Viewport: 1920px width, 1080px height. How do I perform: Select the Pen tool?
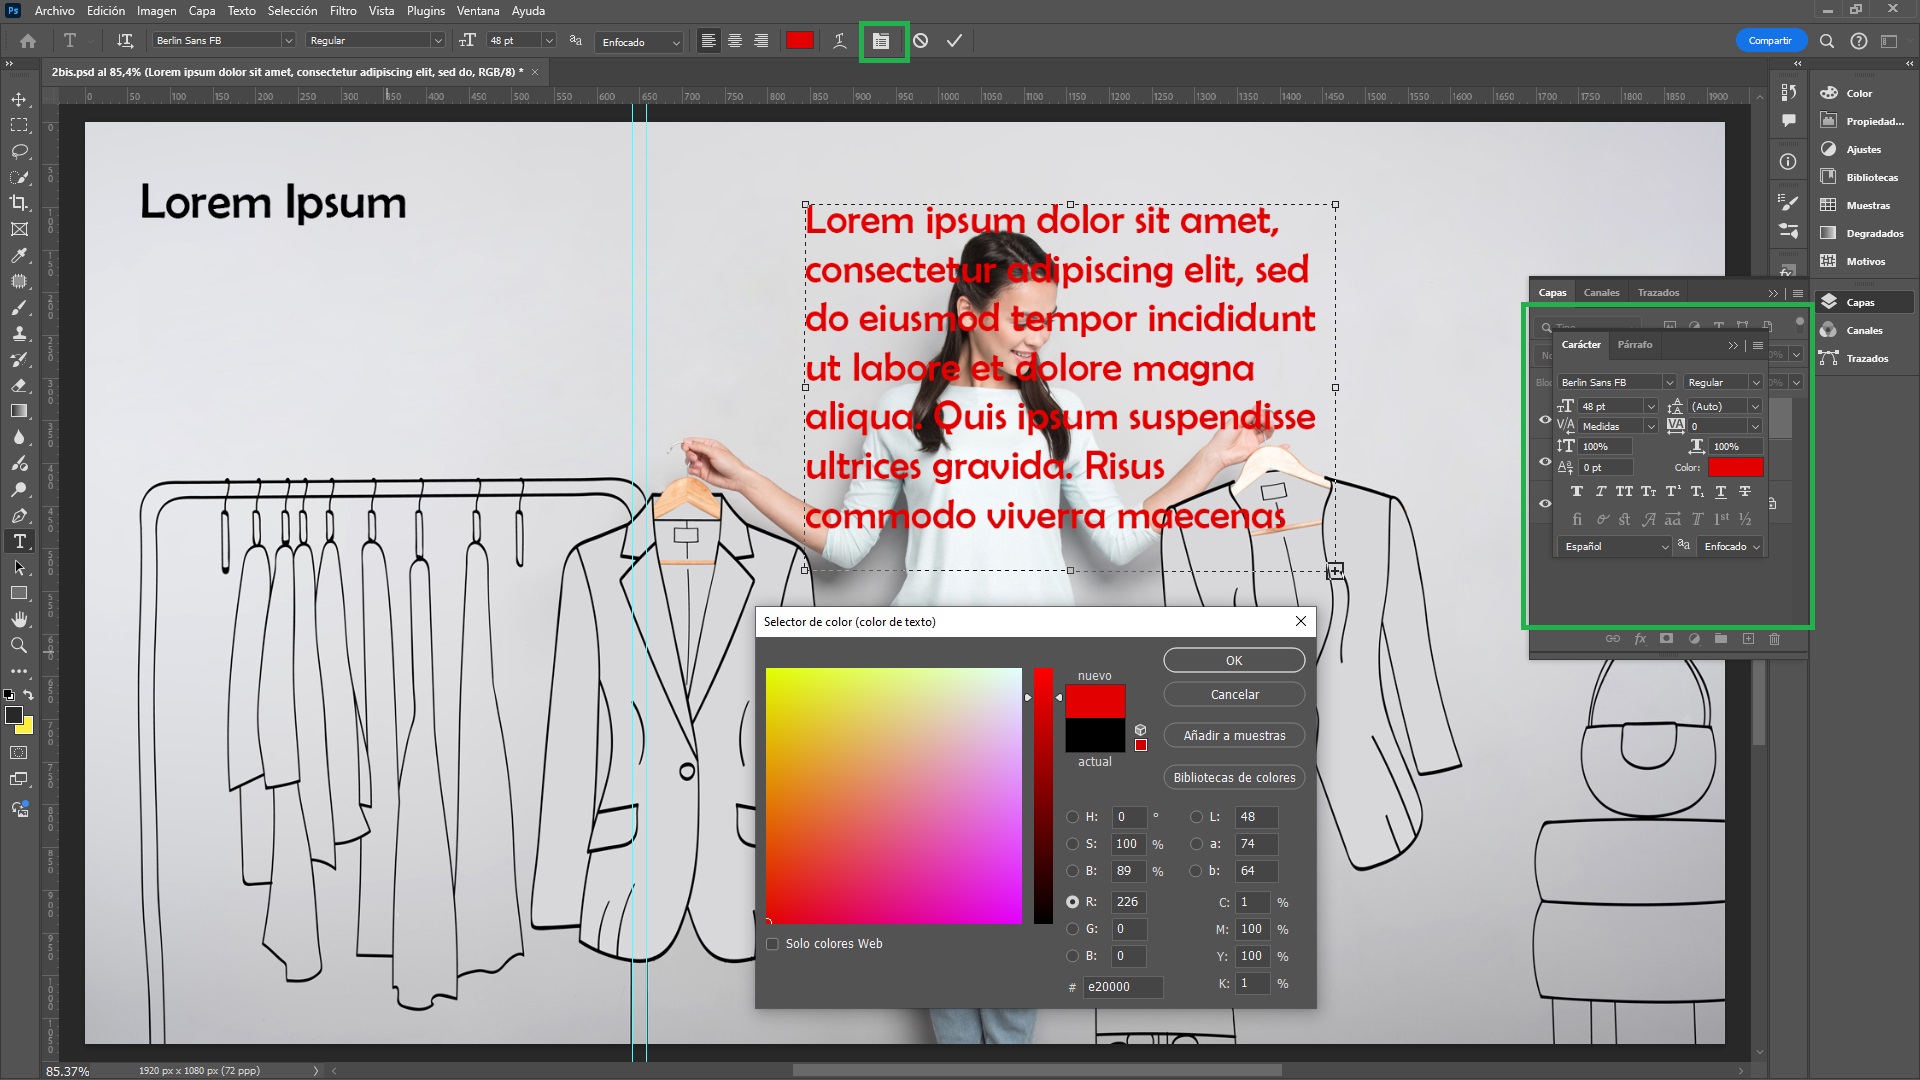[19, 515]
